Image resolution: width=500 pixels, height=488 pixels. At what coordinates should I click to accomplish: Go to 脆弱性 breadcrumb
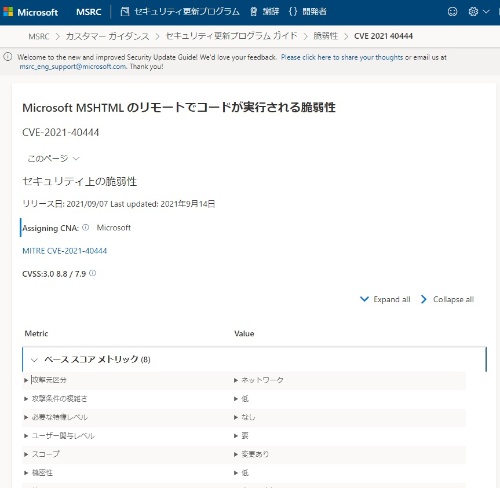pyautogui.click(x=326, y=36)
